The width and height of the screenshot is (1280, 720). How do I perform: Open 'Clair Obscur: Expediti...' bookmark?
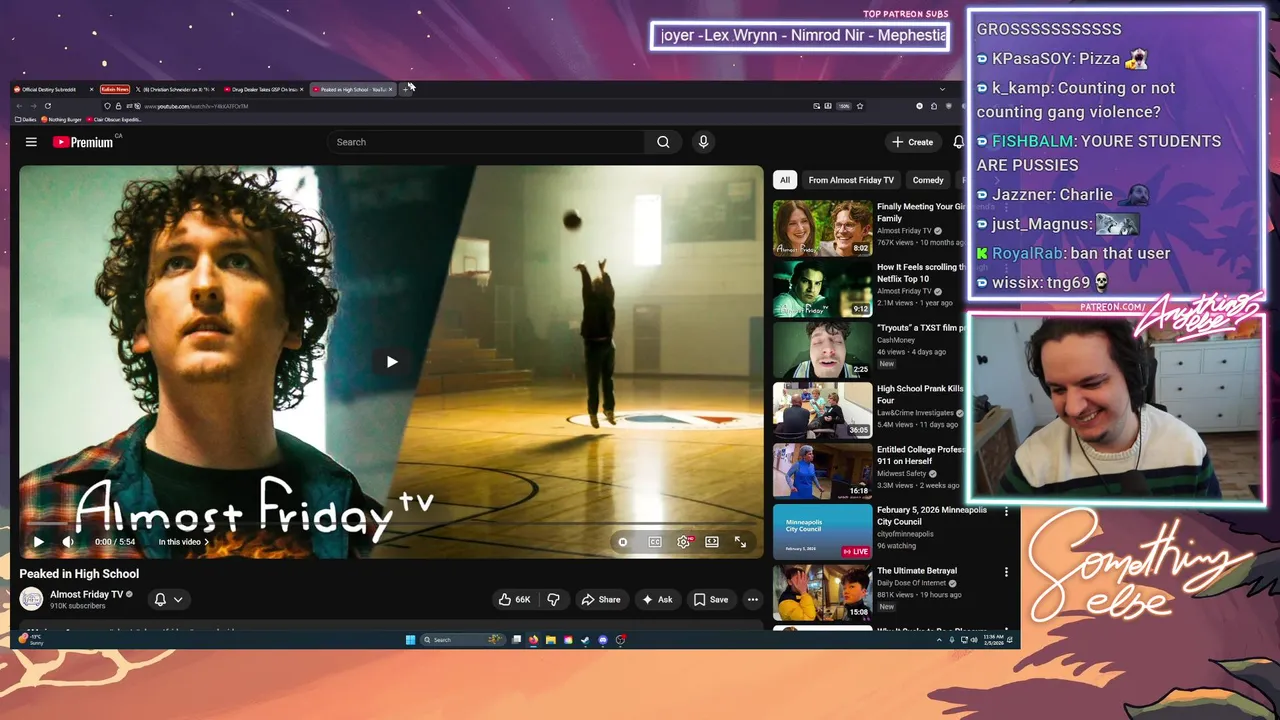[114, 119]
